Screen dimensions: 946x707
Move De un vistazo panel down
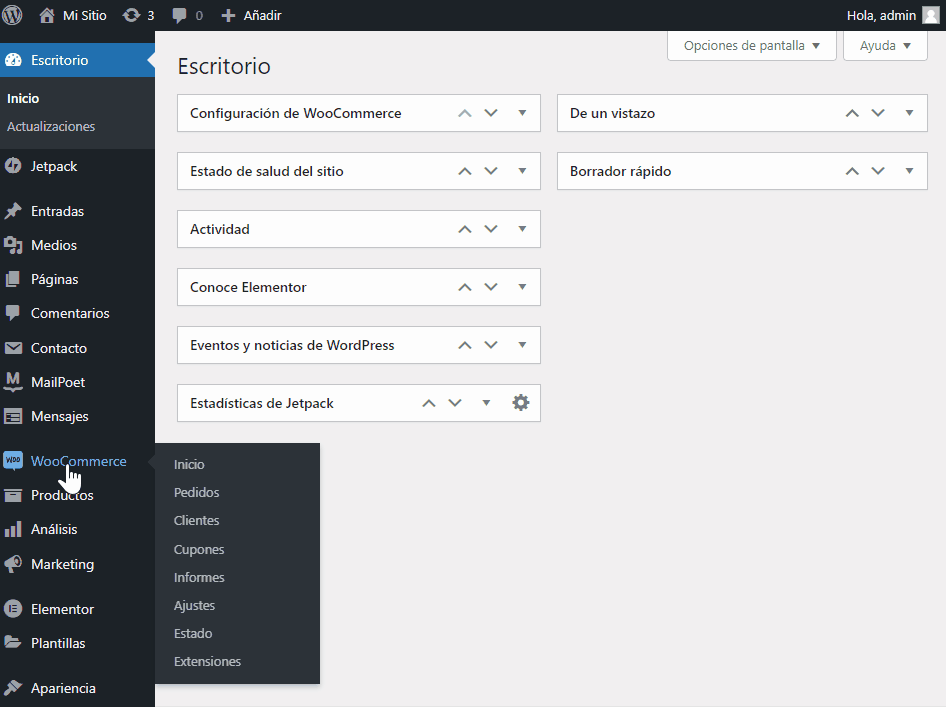[878, 113]
